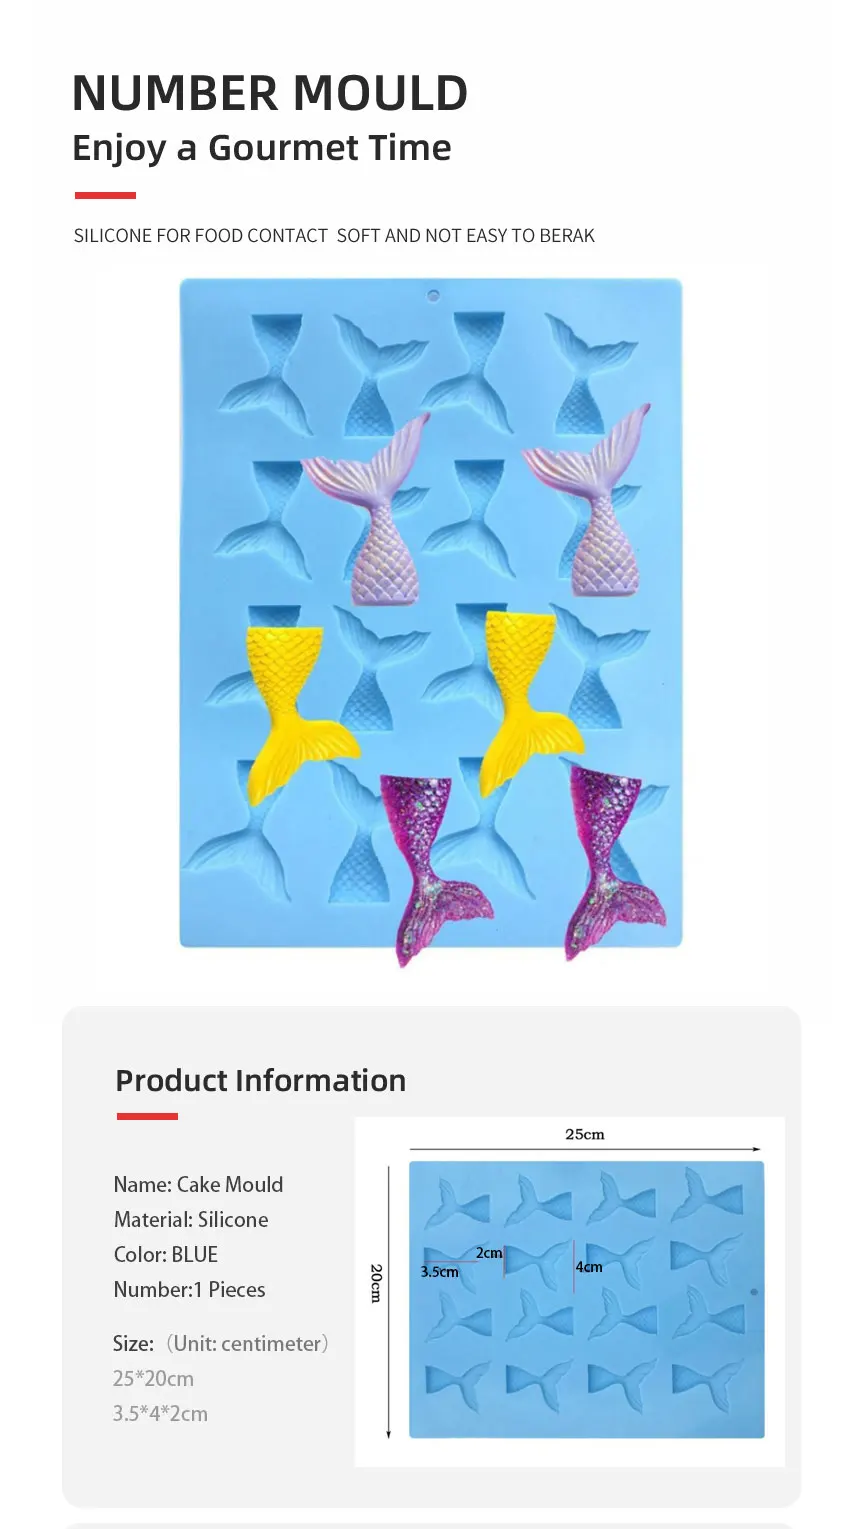The height and width of the screenshot is (1529, 853).
Task: Click the Name: Cake Mould line
Action: (x=198, y=1185)
